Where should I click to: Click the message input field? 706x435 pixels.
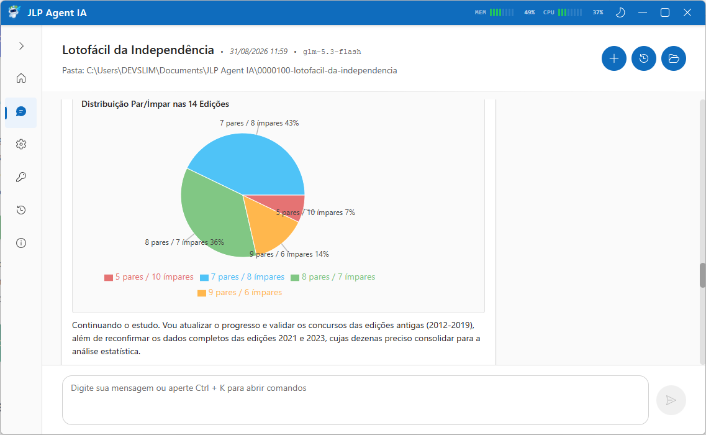coord(355,400)
